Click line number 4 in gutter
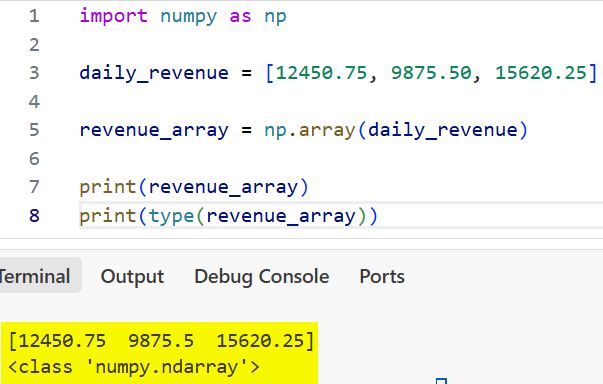Image resolution: width=603 pixels, height=384 pixels. coord(34,101)
